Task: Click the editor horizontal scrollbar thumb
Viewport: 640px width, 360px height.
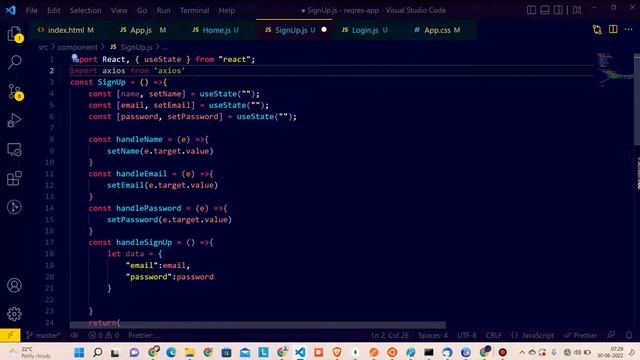Action: click(258, 325)
